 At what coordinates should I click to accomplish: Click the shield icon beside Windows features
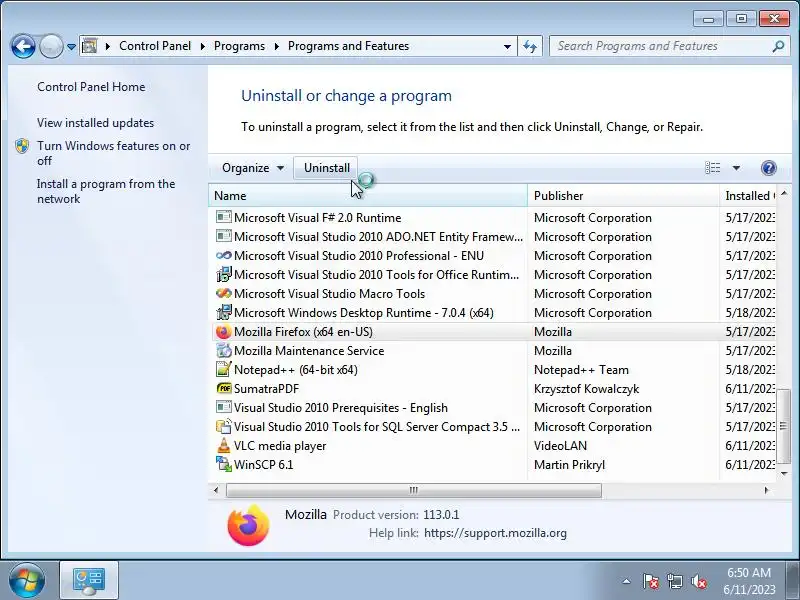pos(22,146)
